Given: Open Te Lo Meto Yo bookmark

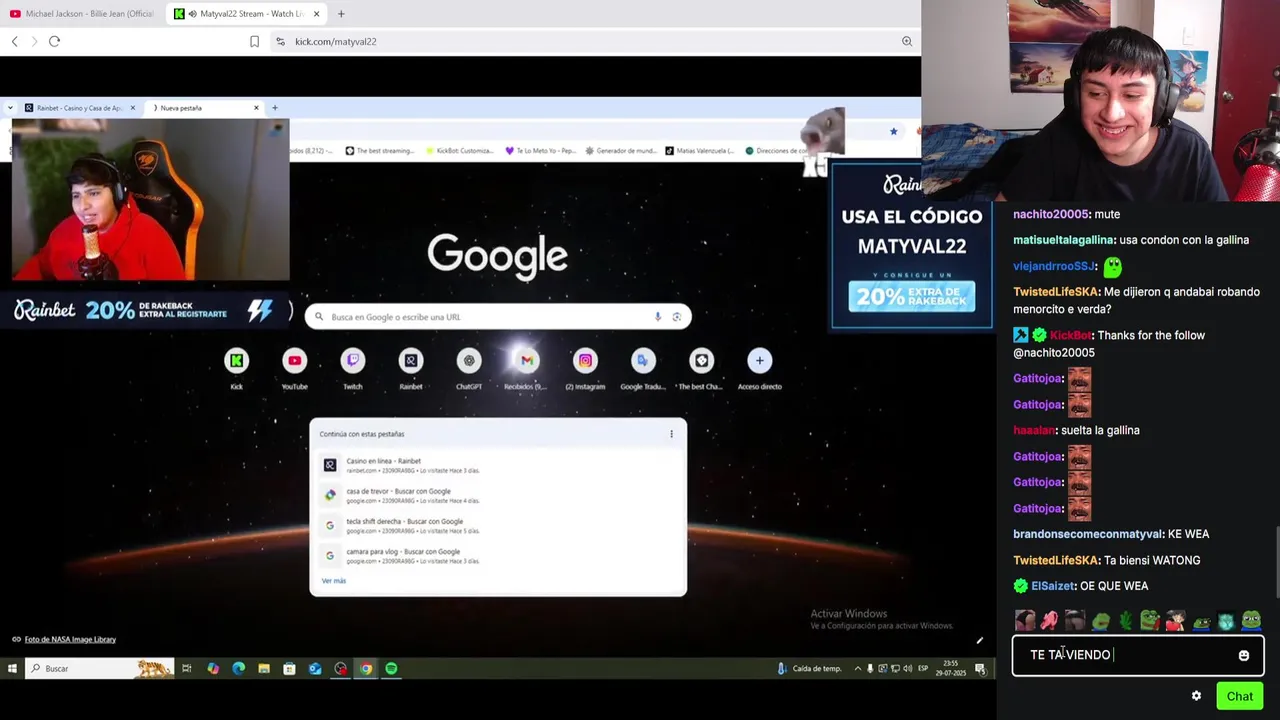Looking at the screenshot, I should coord(541,151).
